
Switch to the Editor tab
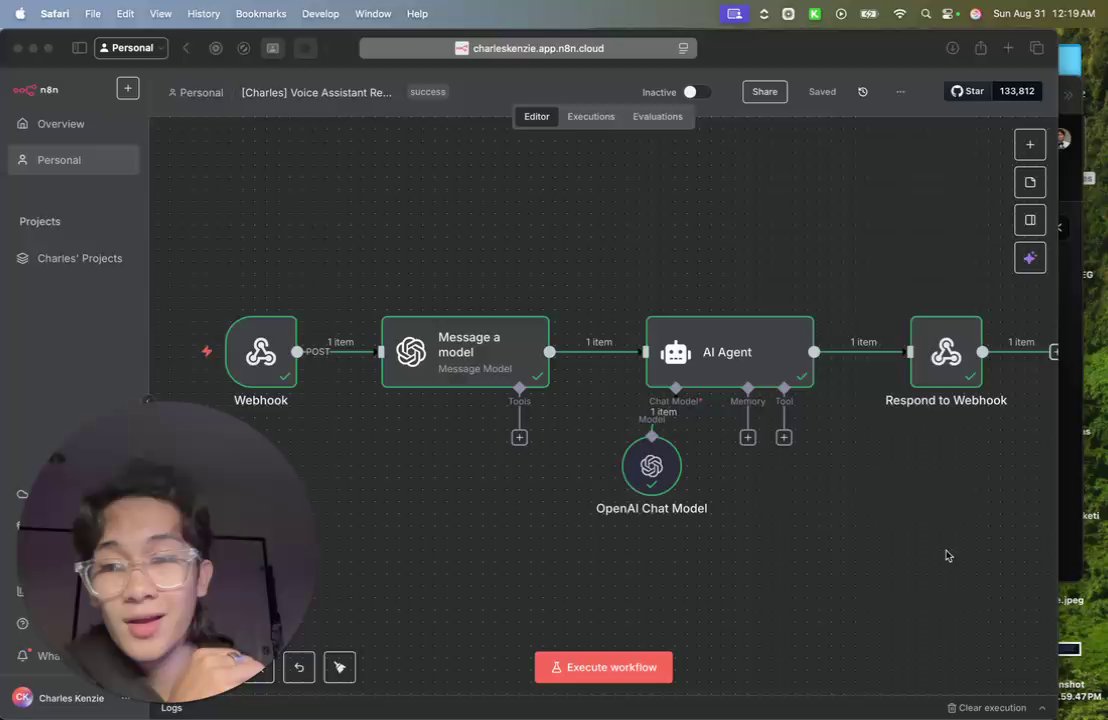tap(536, 117)
